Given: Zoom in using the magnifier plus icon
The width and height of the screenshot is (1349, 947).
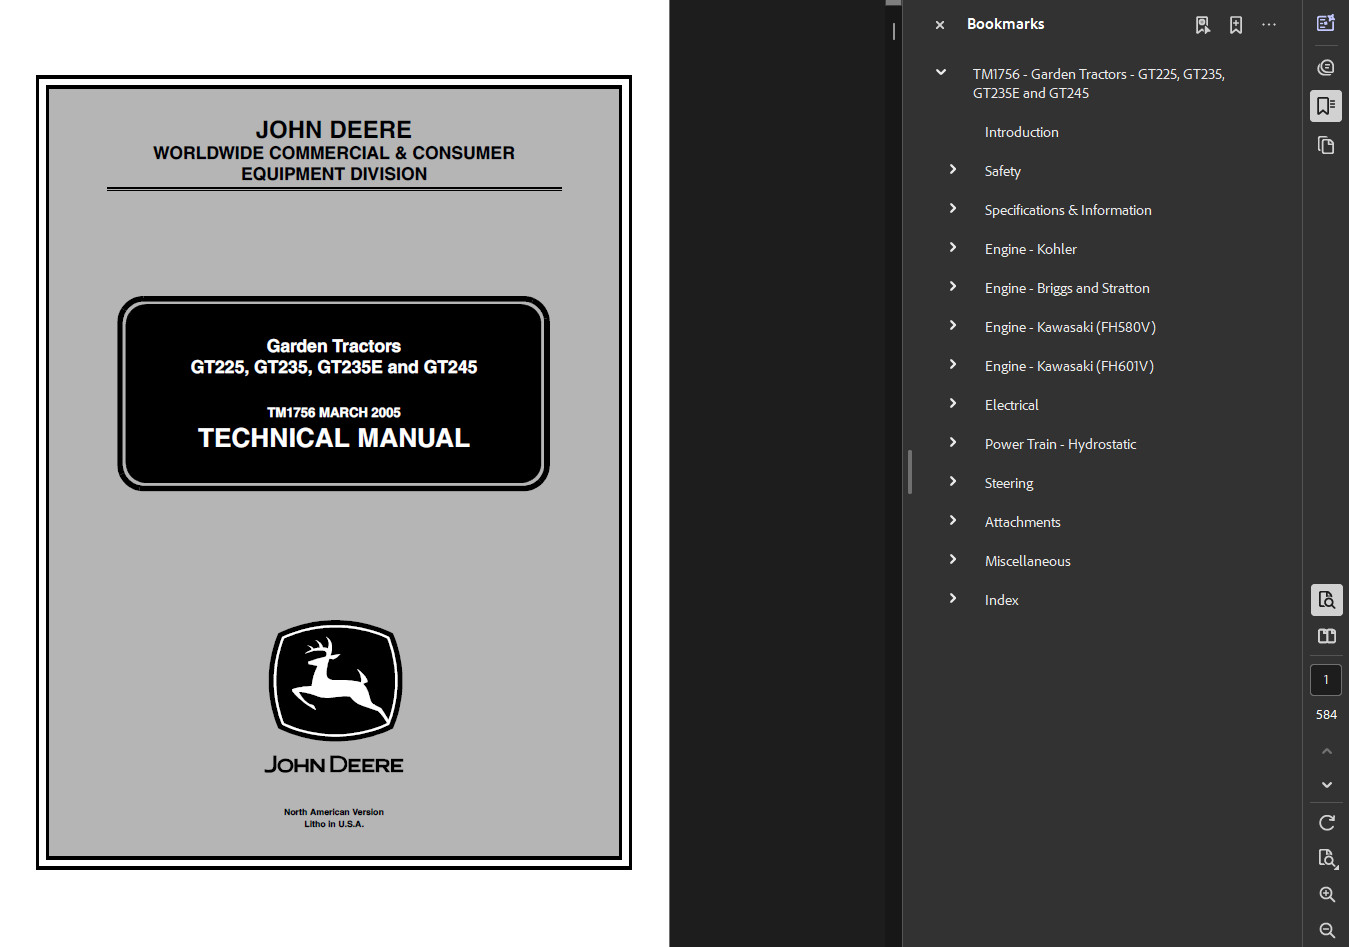Looking at the screenshot, I should (x=1327, y=895).
